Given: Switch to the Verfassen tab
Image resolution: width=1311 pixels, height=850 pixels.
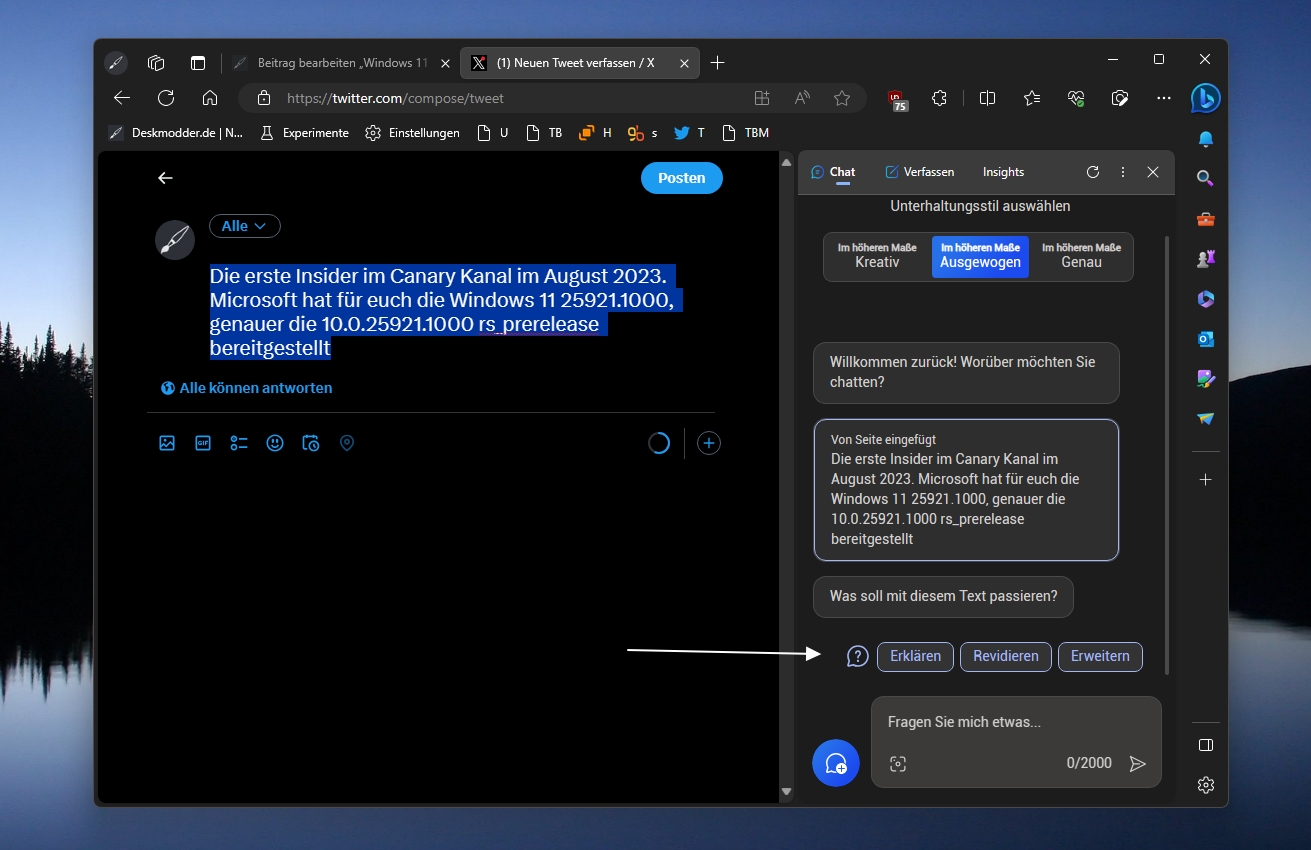Looking at the screenshot, I should pos(919,172).
